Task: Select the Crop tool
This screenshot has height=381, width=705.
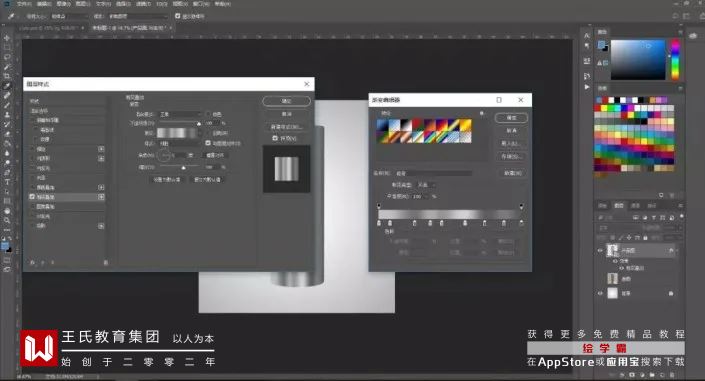Action: [7, 76]
